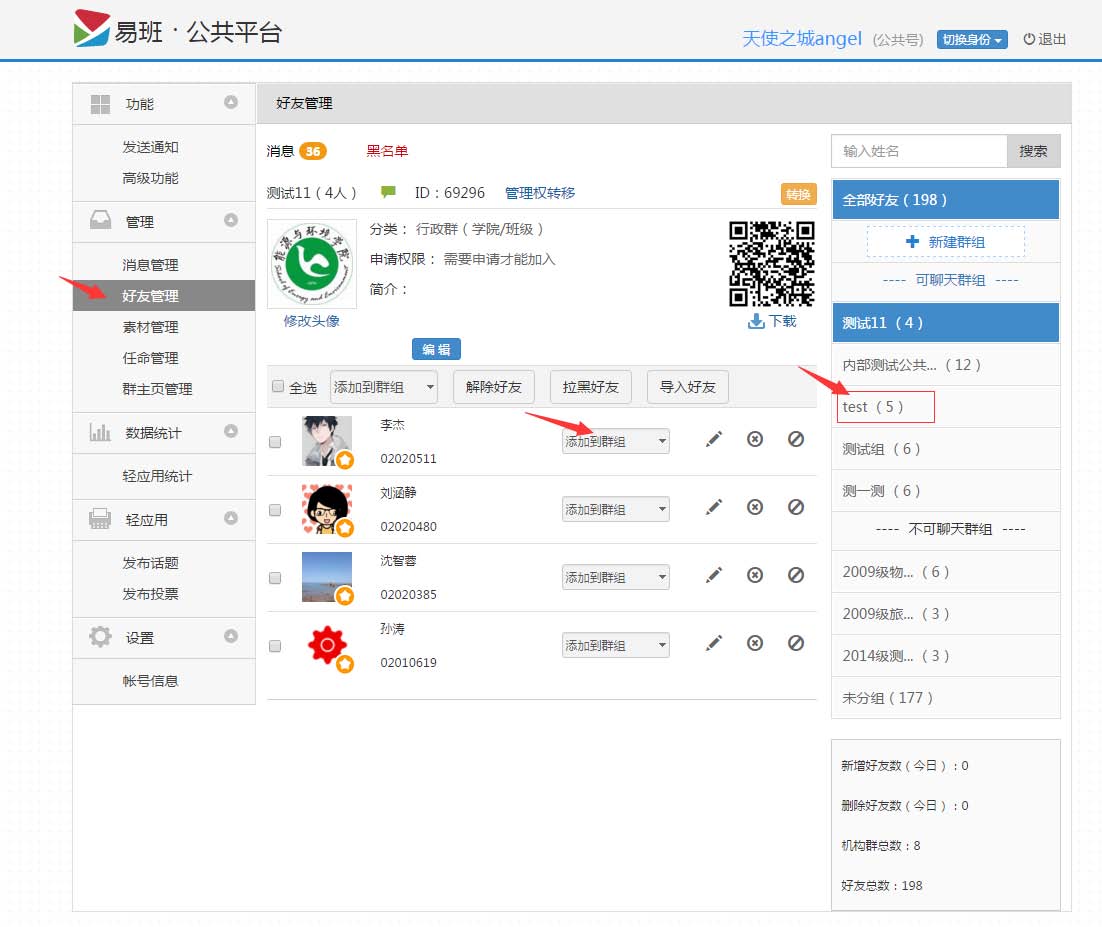Open 群主页管理 in sidebar
1102x927 pixels.
point(157,389)
